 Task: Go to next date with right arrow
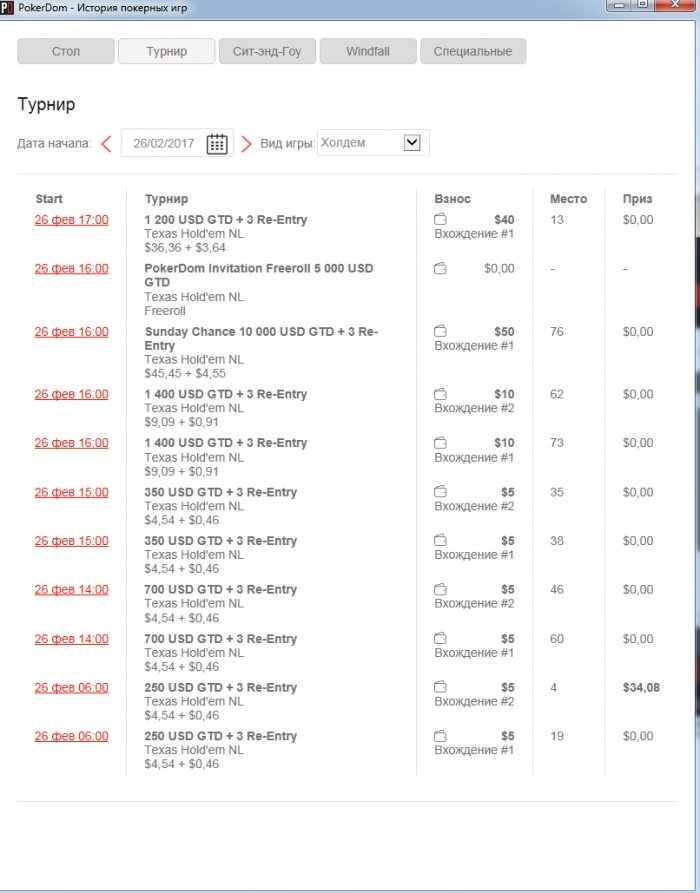point(246,144)
